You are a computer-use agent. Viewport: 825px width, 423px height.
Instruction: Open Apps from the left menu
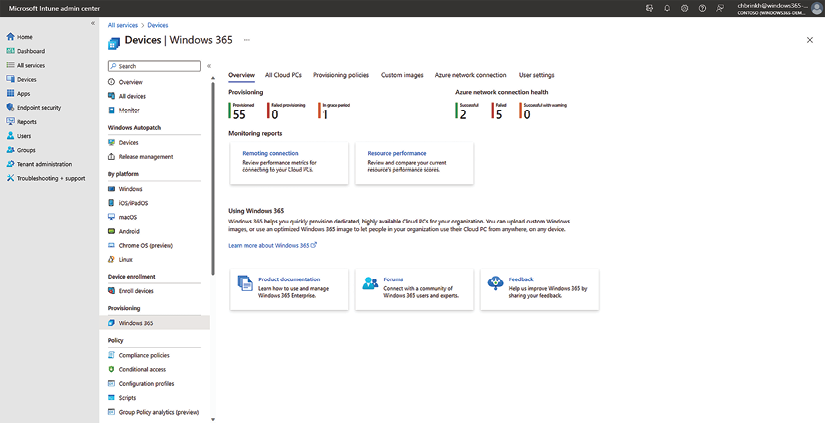click(18, 94)
